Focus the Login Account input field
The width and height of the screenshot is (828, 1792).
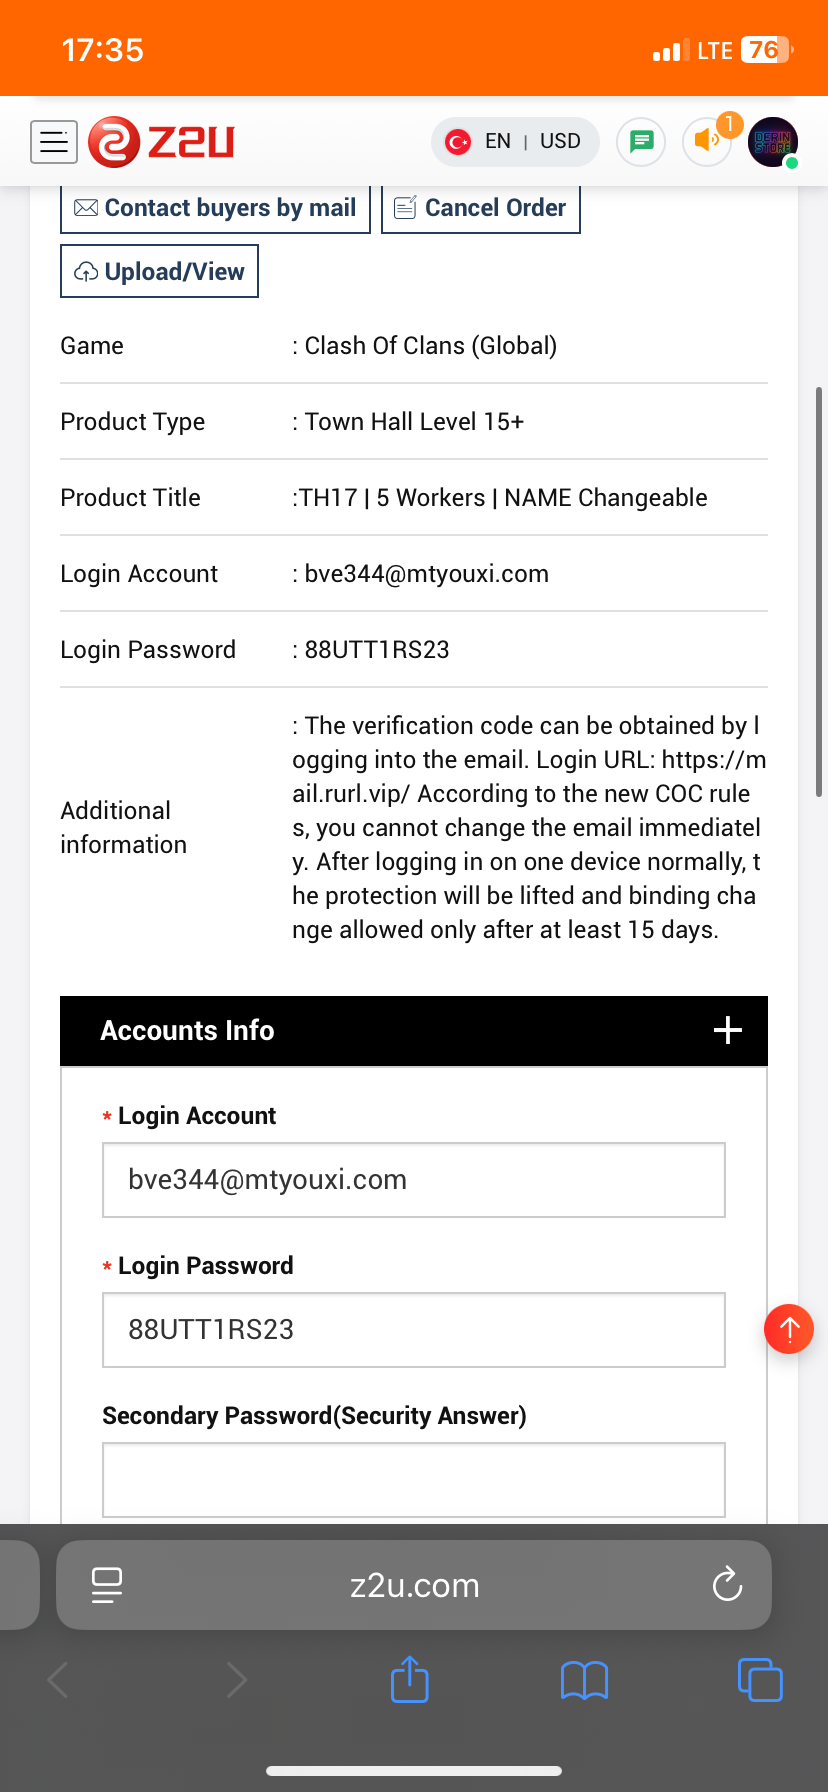click(x=414, y=1180)
